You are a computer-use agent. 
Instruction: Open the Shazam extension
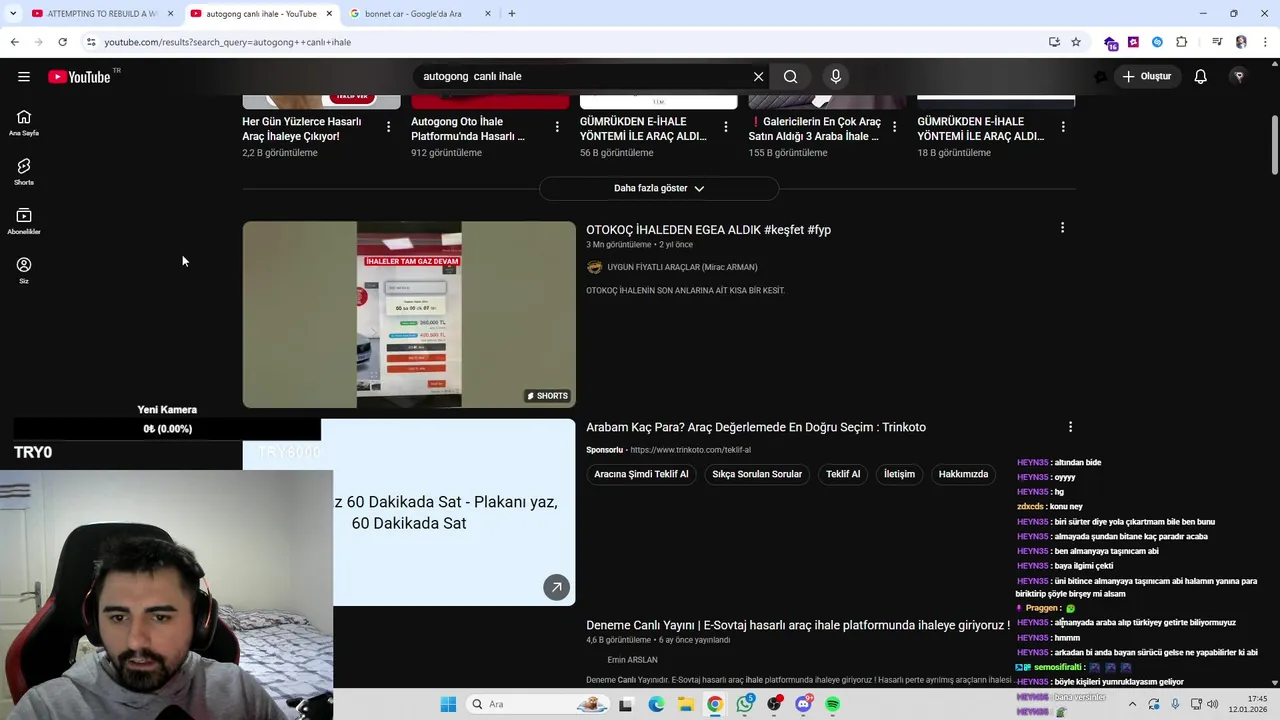click(x=1157, y=42)
